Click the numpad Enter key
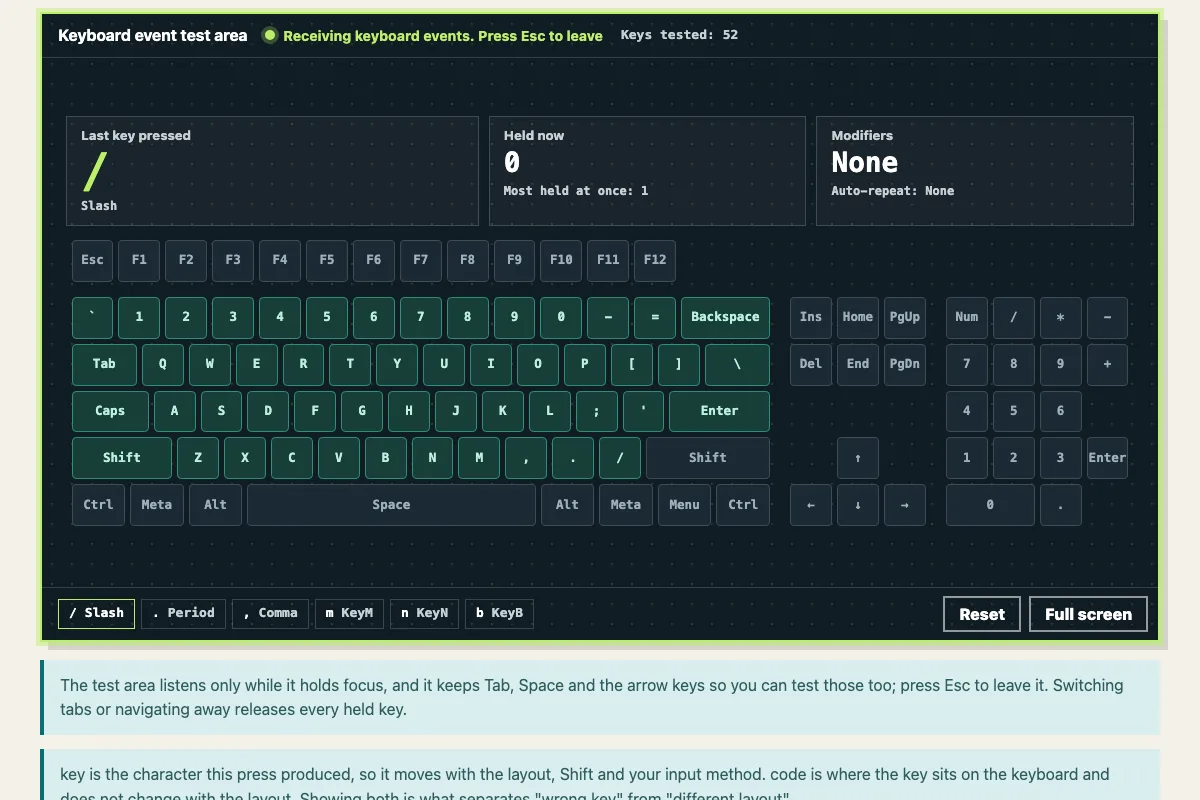1200x800 pixels. pos(1107,458)
